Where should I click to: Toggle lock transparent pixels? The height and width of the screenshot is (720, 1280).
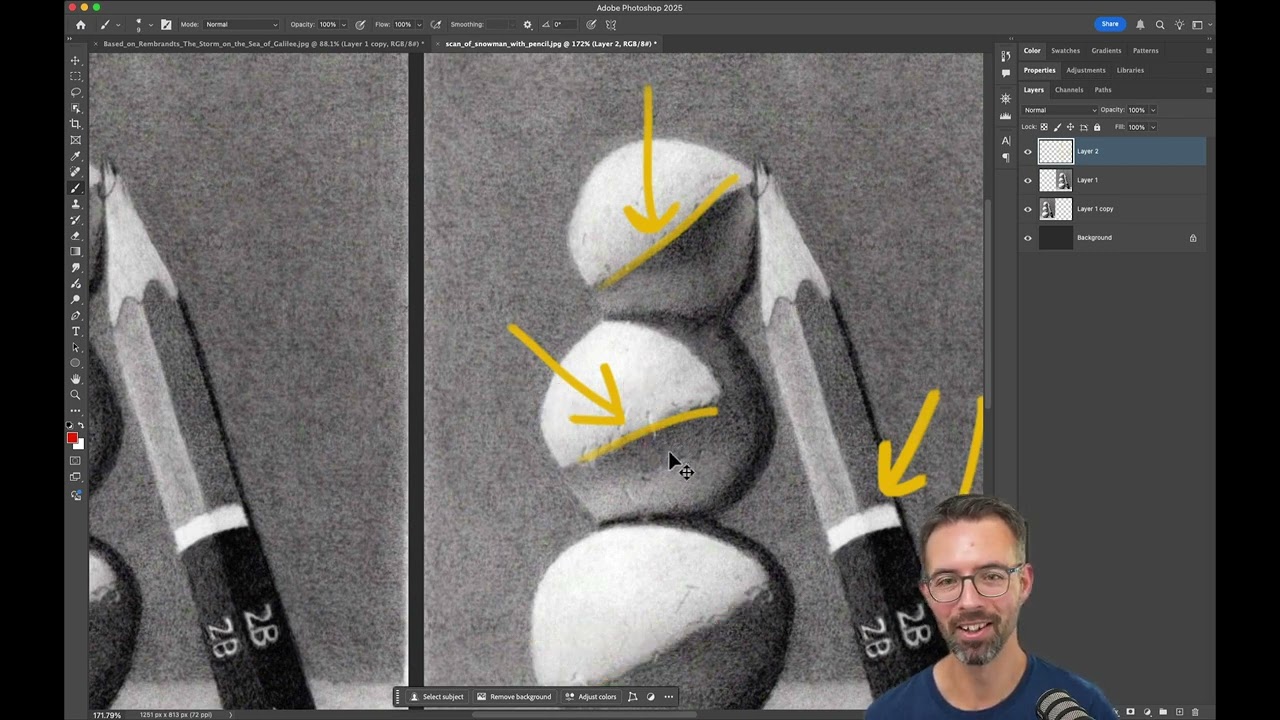(x=1044, y=127)
